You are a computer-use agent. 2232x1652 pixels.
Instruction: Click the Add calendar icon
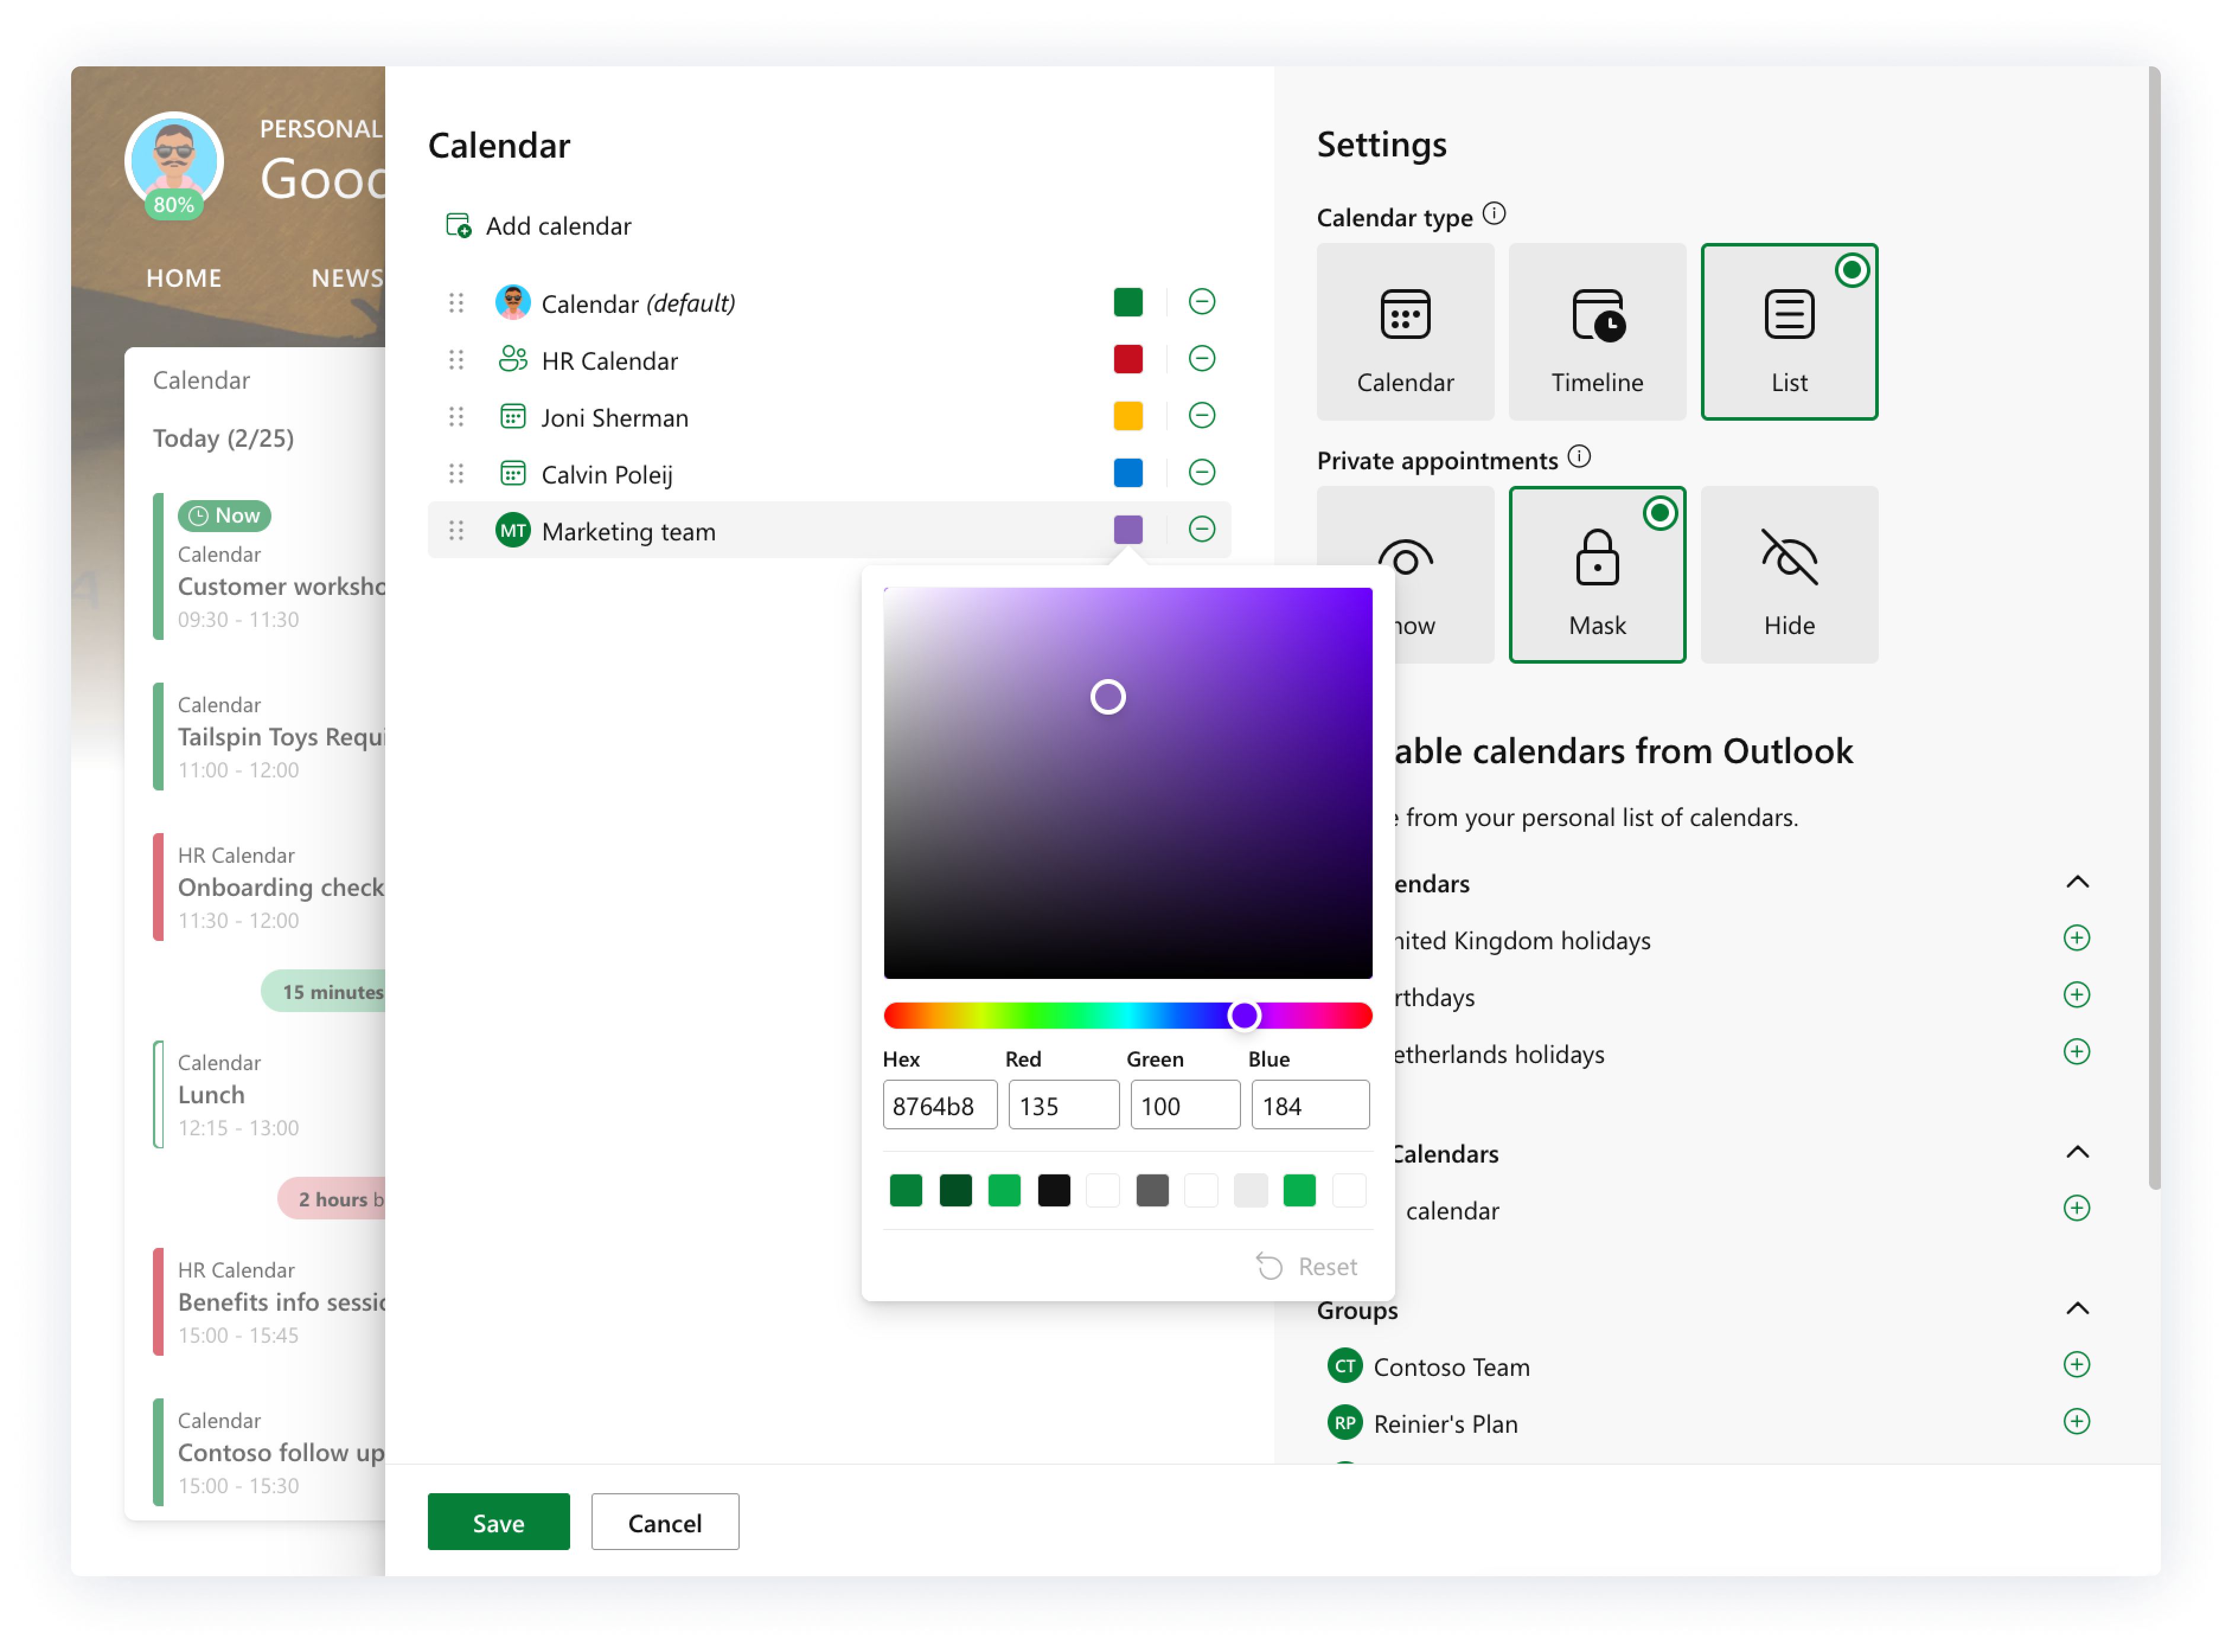458,225
